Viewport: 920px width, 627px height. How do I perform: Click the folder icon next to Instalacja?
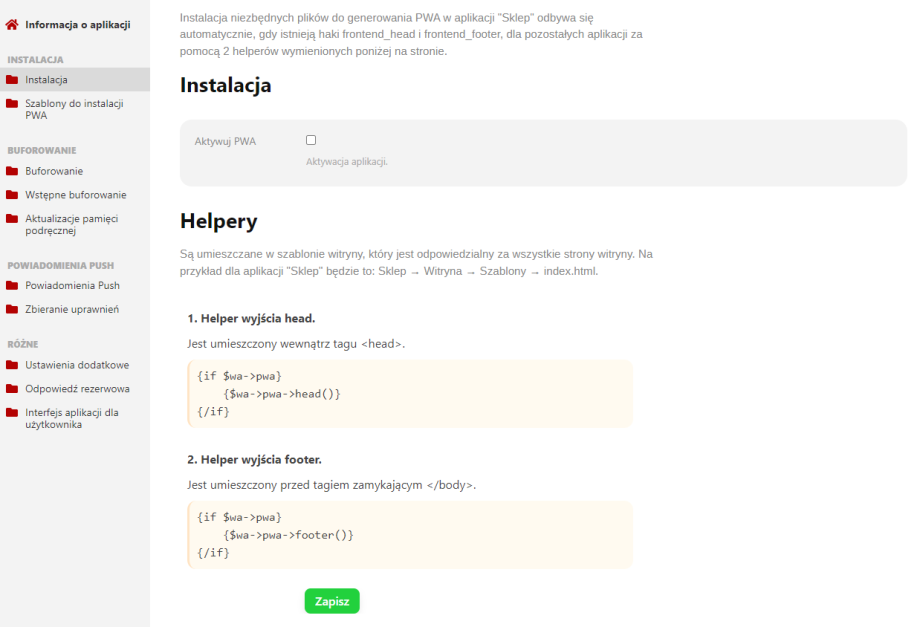coord(12,80)
